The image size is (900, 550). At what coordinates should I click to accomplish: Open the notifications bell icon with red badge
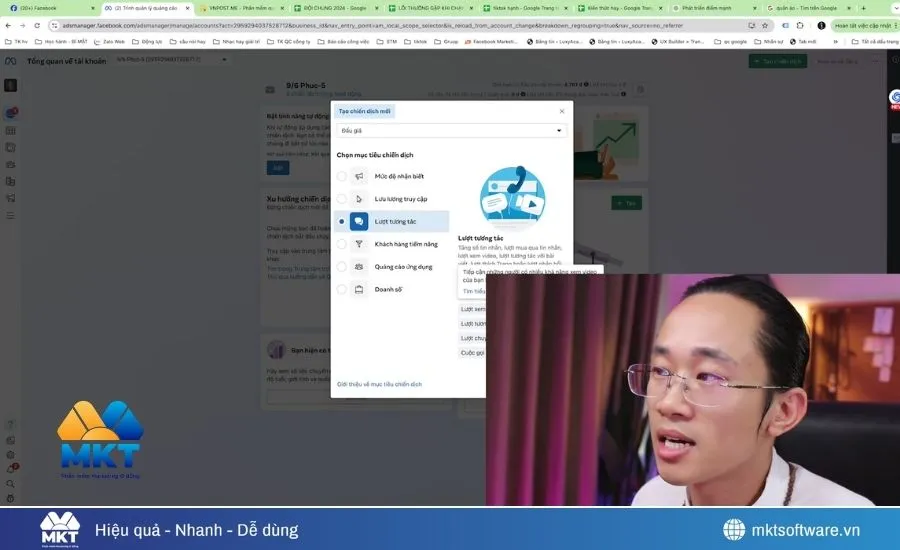(x=11, y=468)
